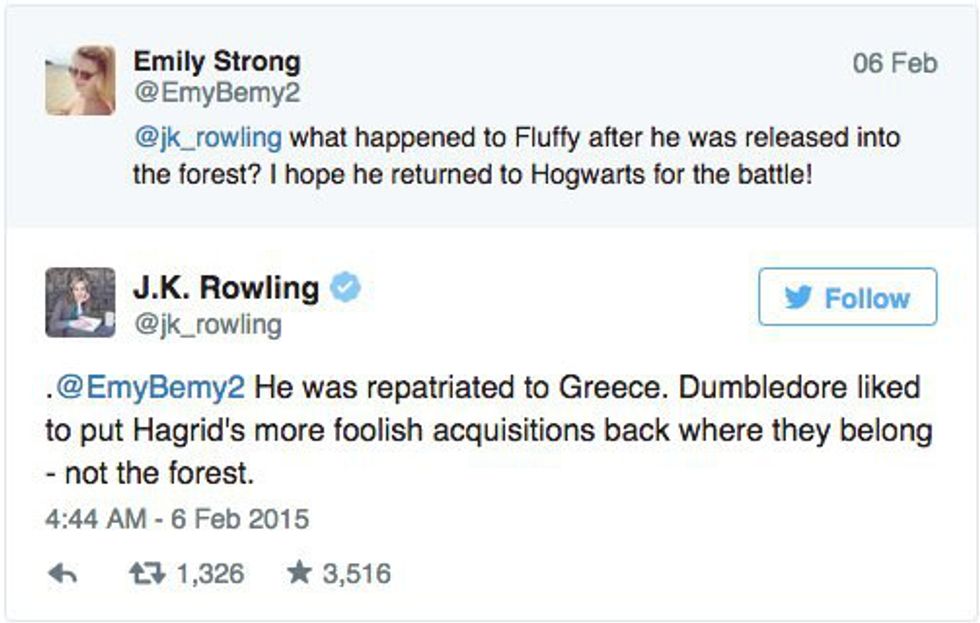980x623 pixels.
Task: Favorite the tweet with the star icon
Action: [297, 573]
